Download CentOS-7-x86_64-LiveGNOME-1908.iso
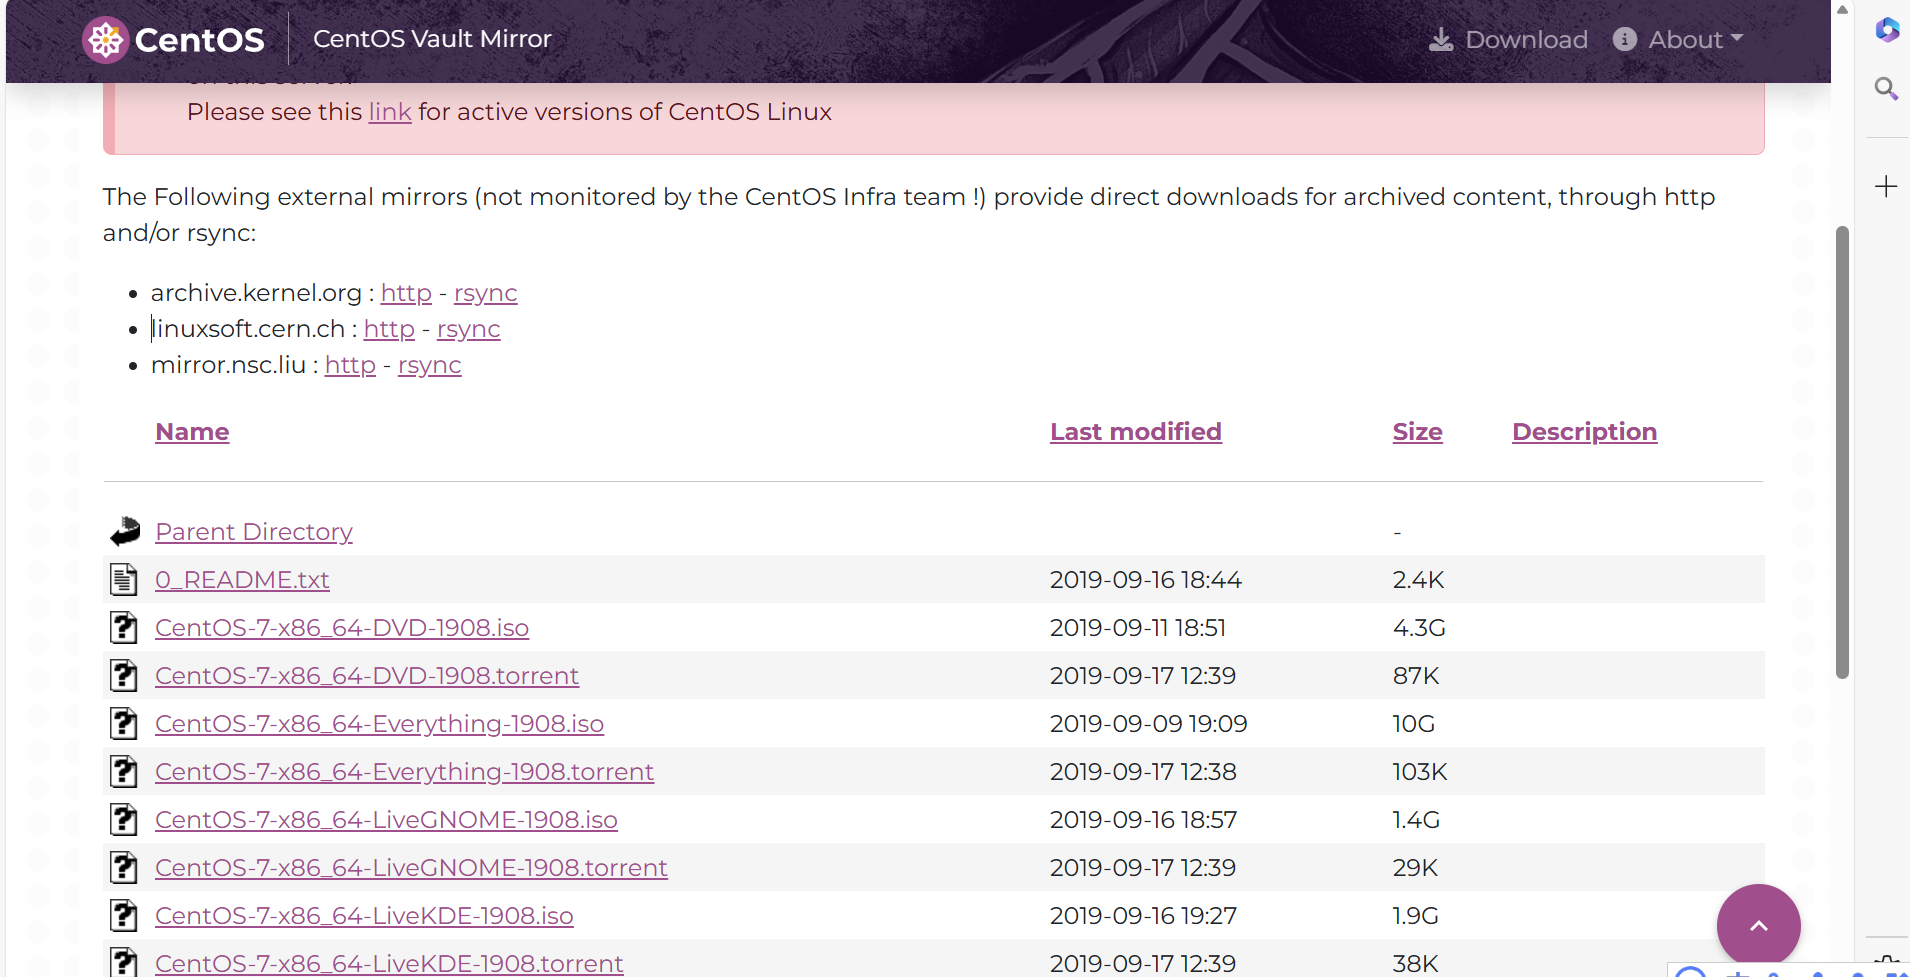Image resolution: width=1910 pixels, height=977 pixels. (x=386, y=820)
